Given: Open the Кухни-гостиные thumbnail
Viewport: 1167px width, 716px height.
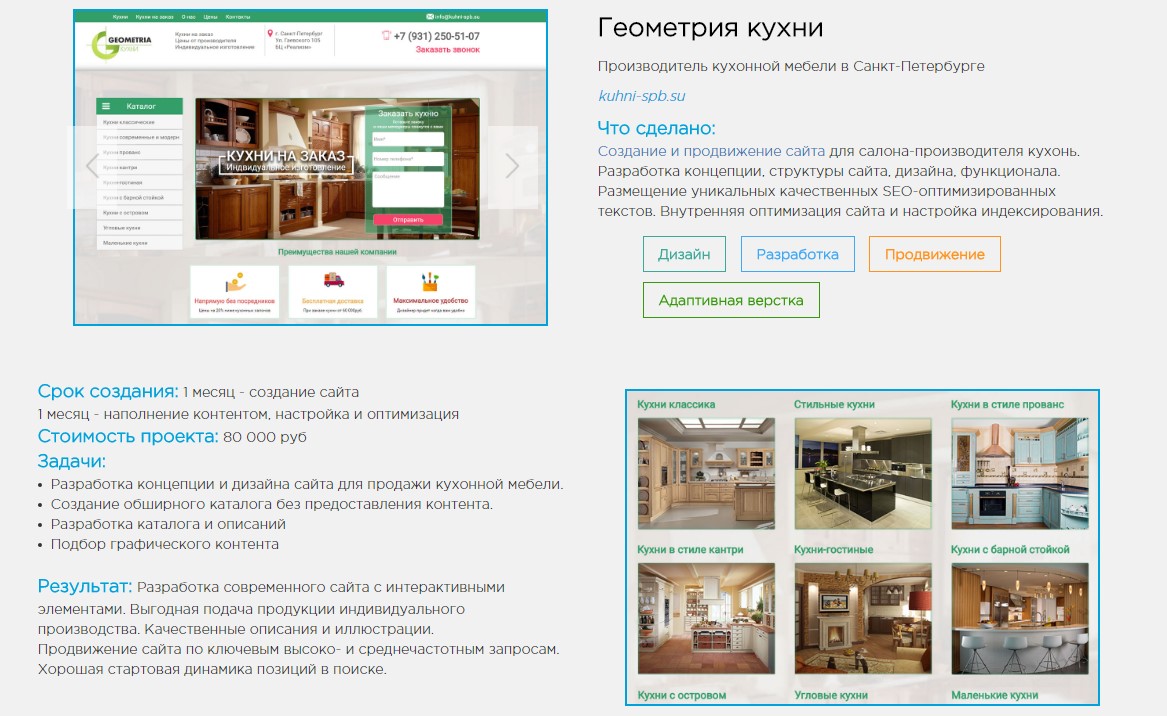Looking at the screenshot, I should click(863, 618).
